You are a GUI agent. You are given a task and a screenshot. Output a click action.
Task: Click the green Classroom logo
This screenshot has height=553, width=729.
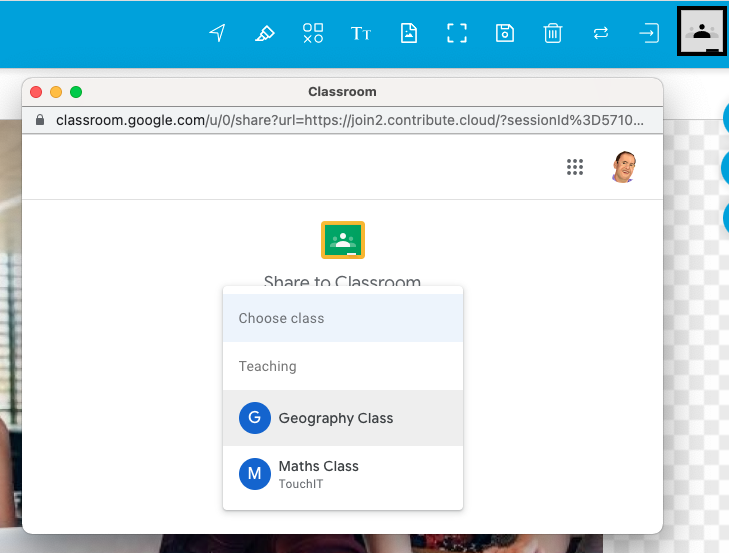(343, 240)
